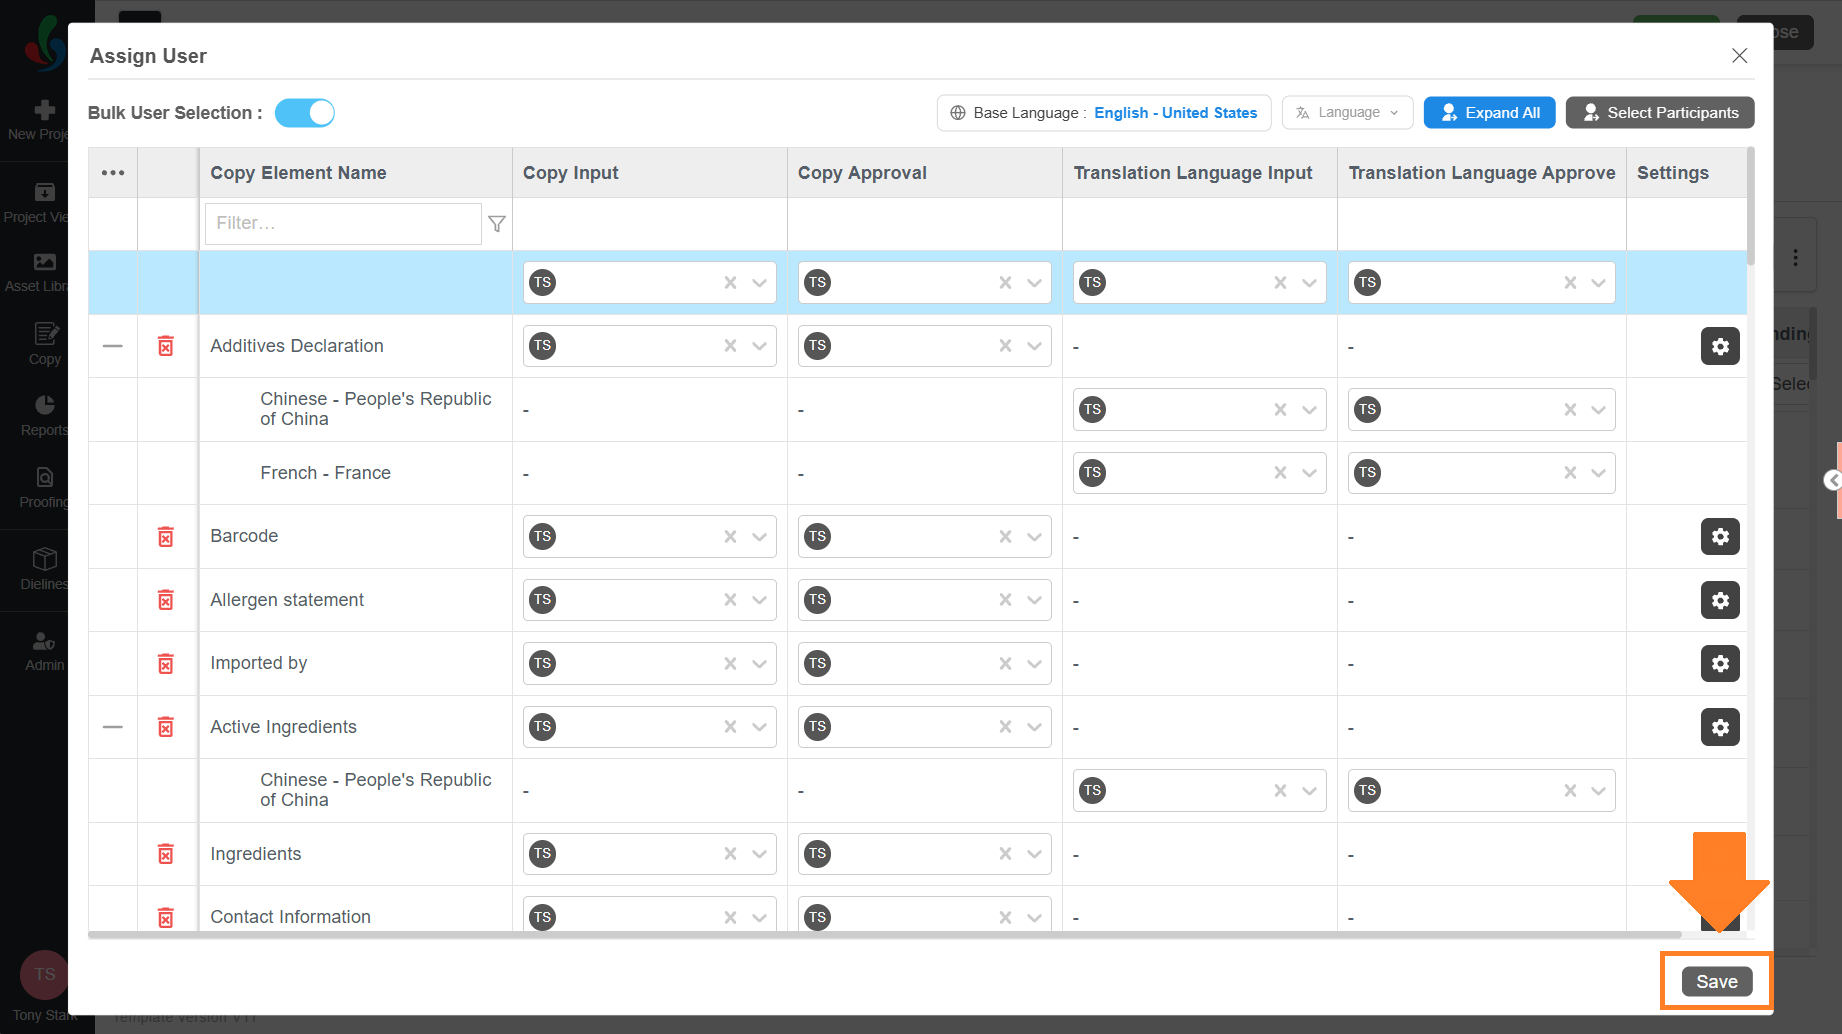This screenshot has height=1034, width=1842.
Task: Open settings gear for Additives Declaration
Action: 1720,347
